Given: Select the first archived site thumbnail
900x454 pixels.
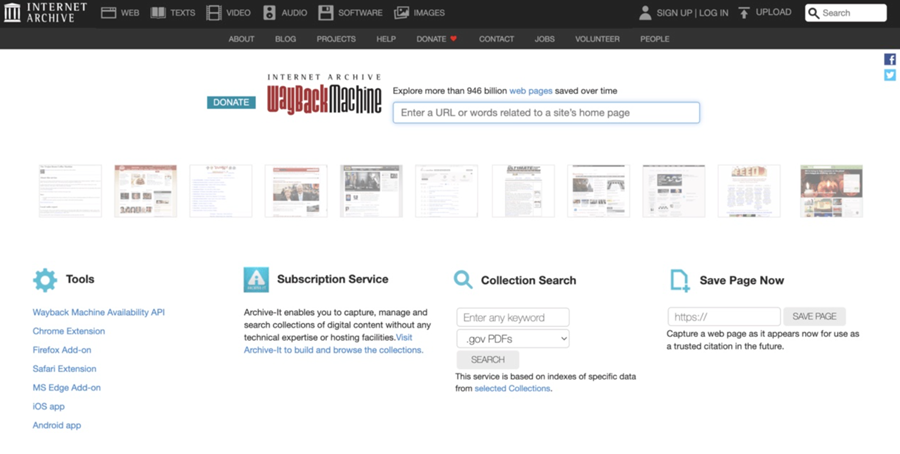Looking at the screenshot, I should pyautogui.click(x=70, y=191).
